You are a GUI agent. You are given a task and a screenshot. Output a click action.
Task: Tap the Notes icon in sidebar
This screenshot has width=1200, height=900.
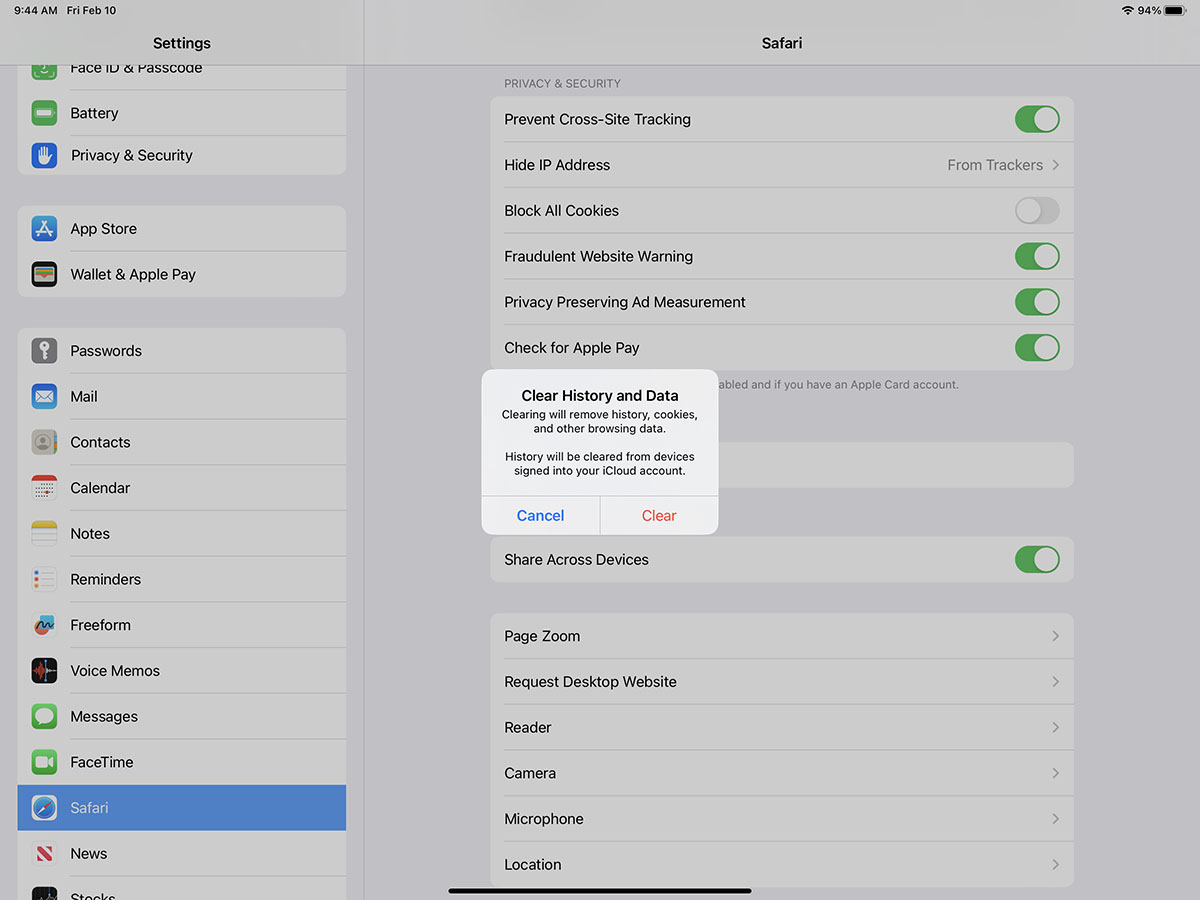coord(44,534)
